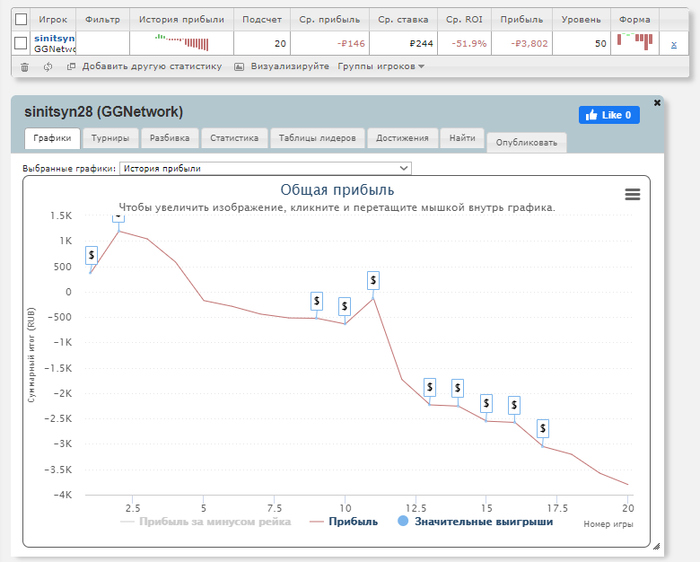
Task: Click the Ср. прибыль column header
Action: [330, 20]
